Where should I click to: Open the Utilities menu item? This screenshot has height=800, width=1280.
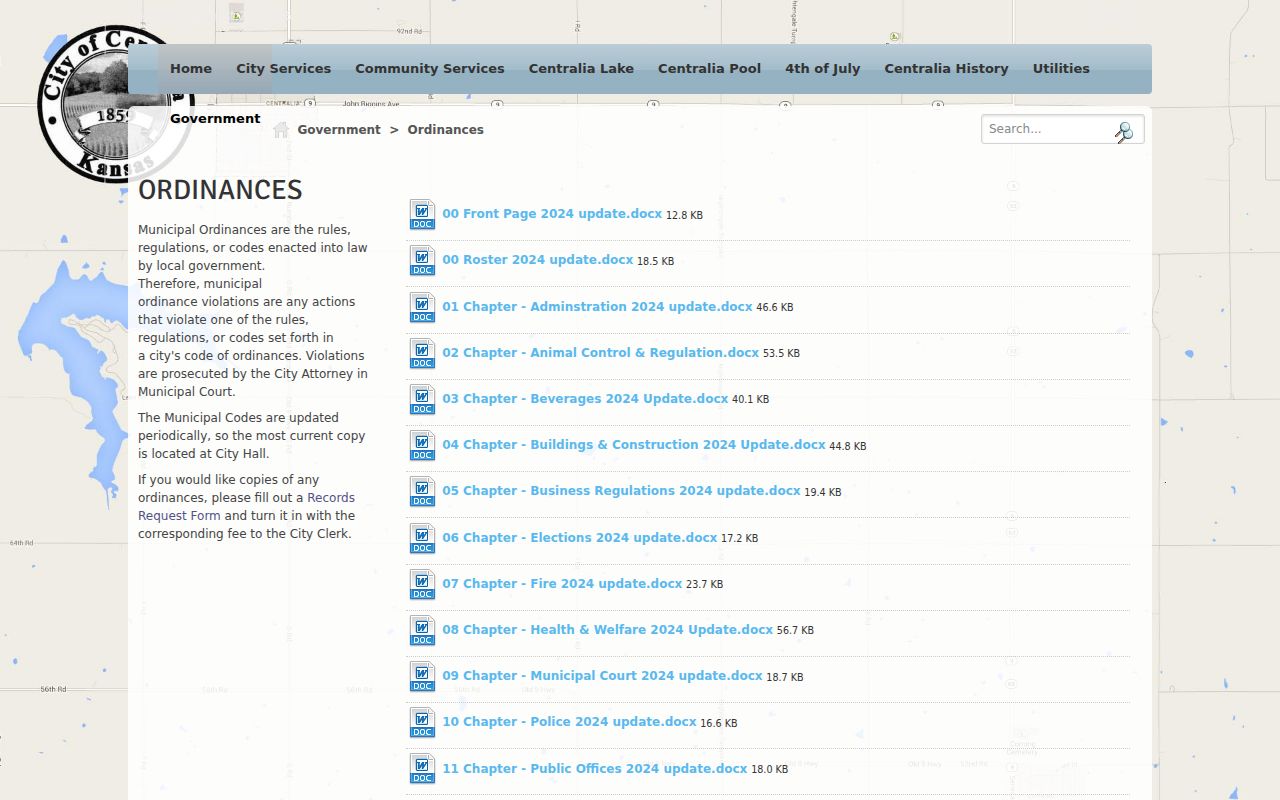coord(1061,69)
